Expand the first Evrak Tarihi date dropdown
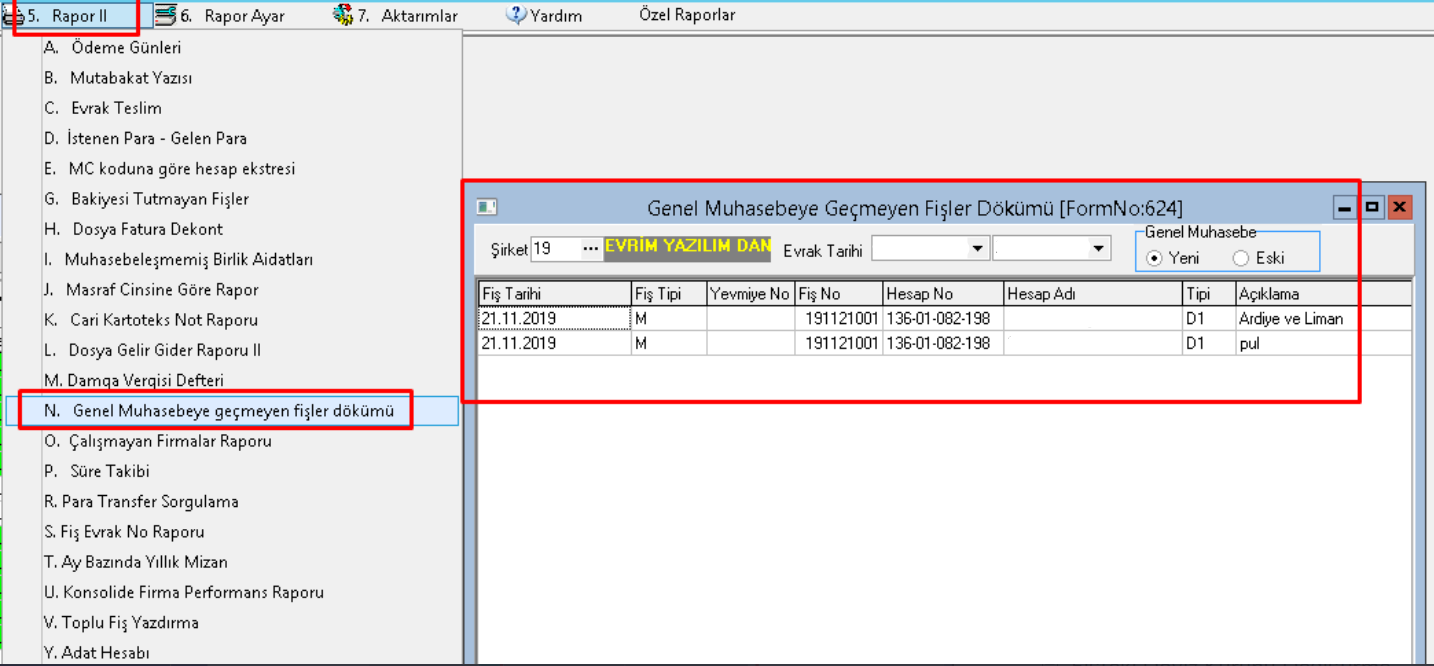 pos(977,249)
